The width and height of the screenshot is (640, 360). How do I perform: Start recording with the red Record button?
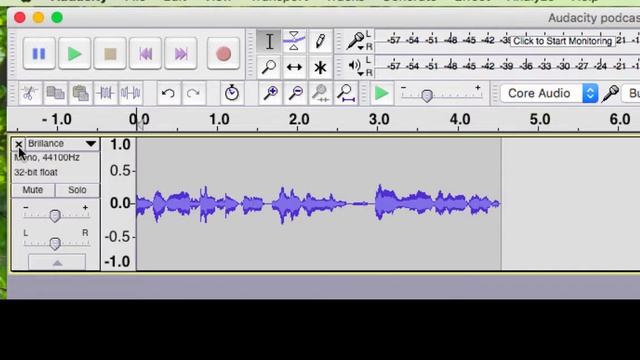pos(223,53)
